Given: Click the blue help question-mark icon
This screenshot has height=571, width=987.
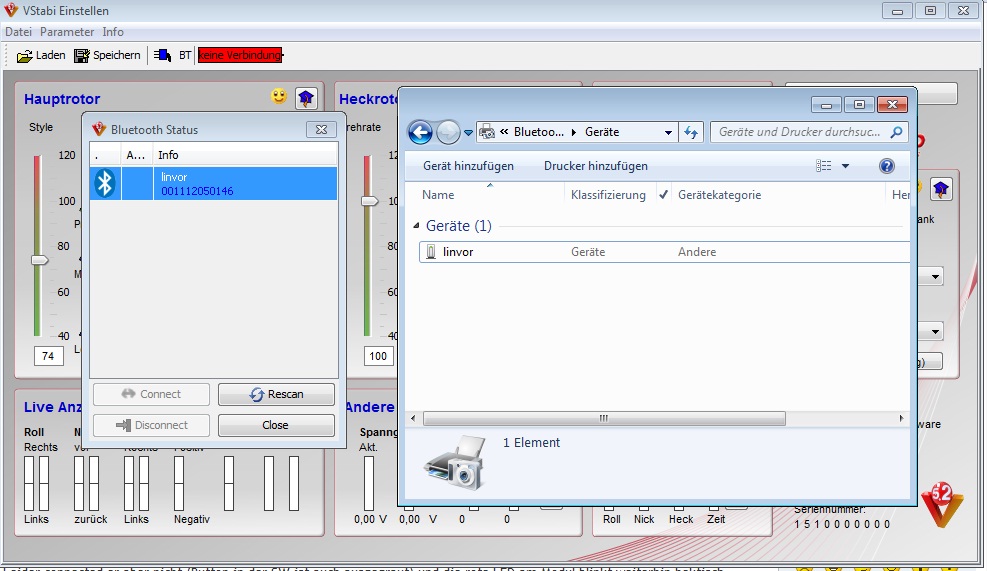Looking at the screenshot, I should point(886,166).
